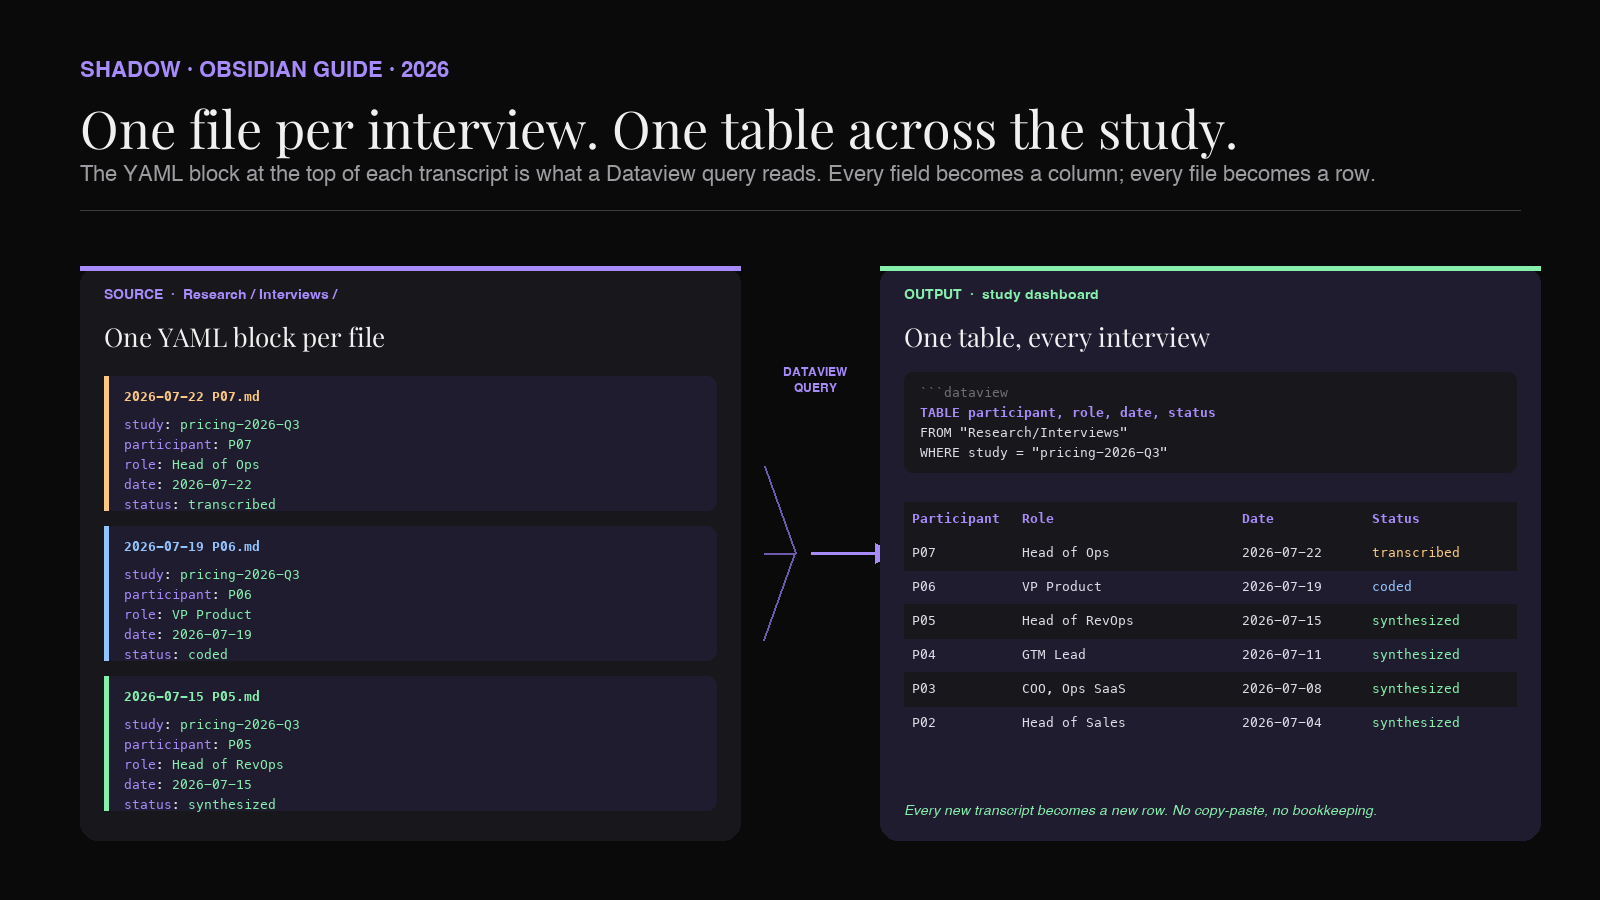Click the 'Role' column header

point(1038,519)
